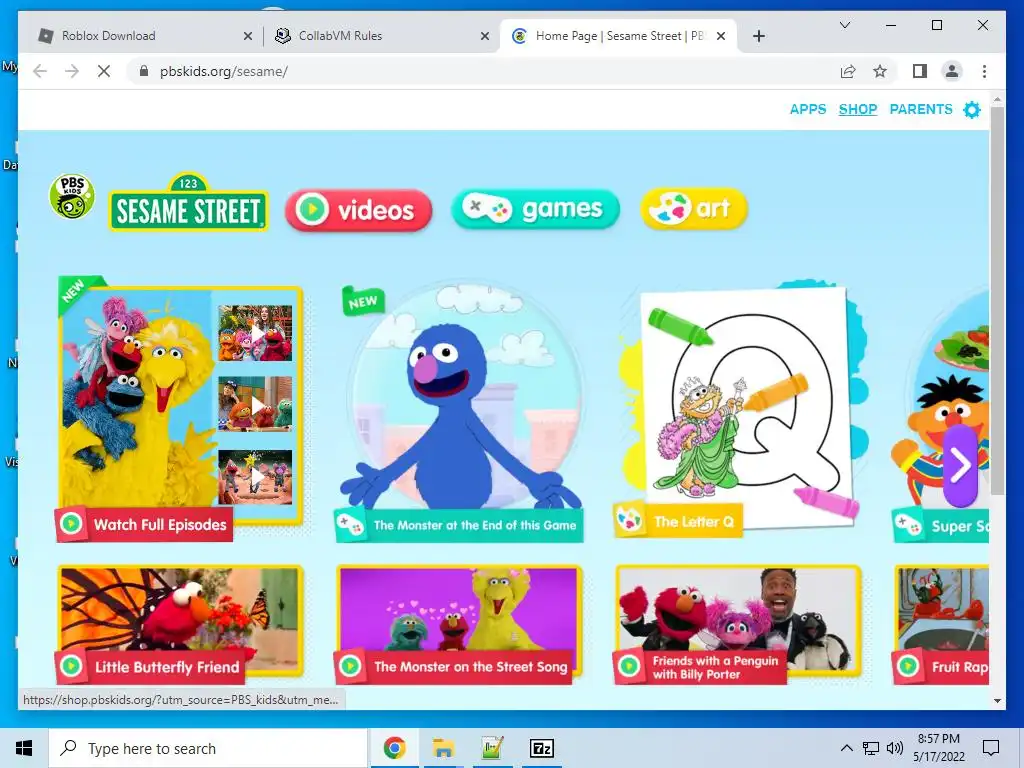The width and height of the screenshot is (1024, 768).
Task: Open File Explorer from the taskbar
Action: click(443, 748)
